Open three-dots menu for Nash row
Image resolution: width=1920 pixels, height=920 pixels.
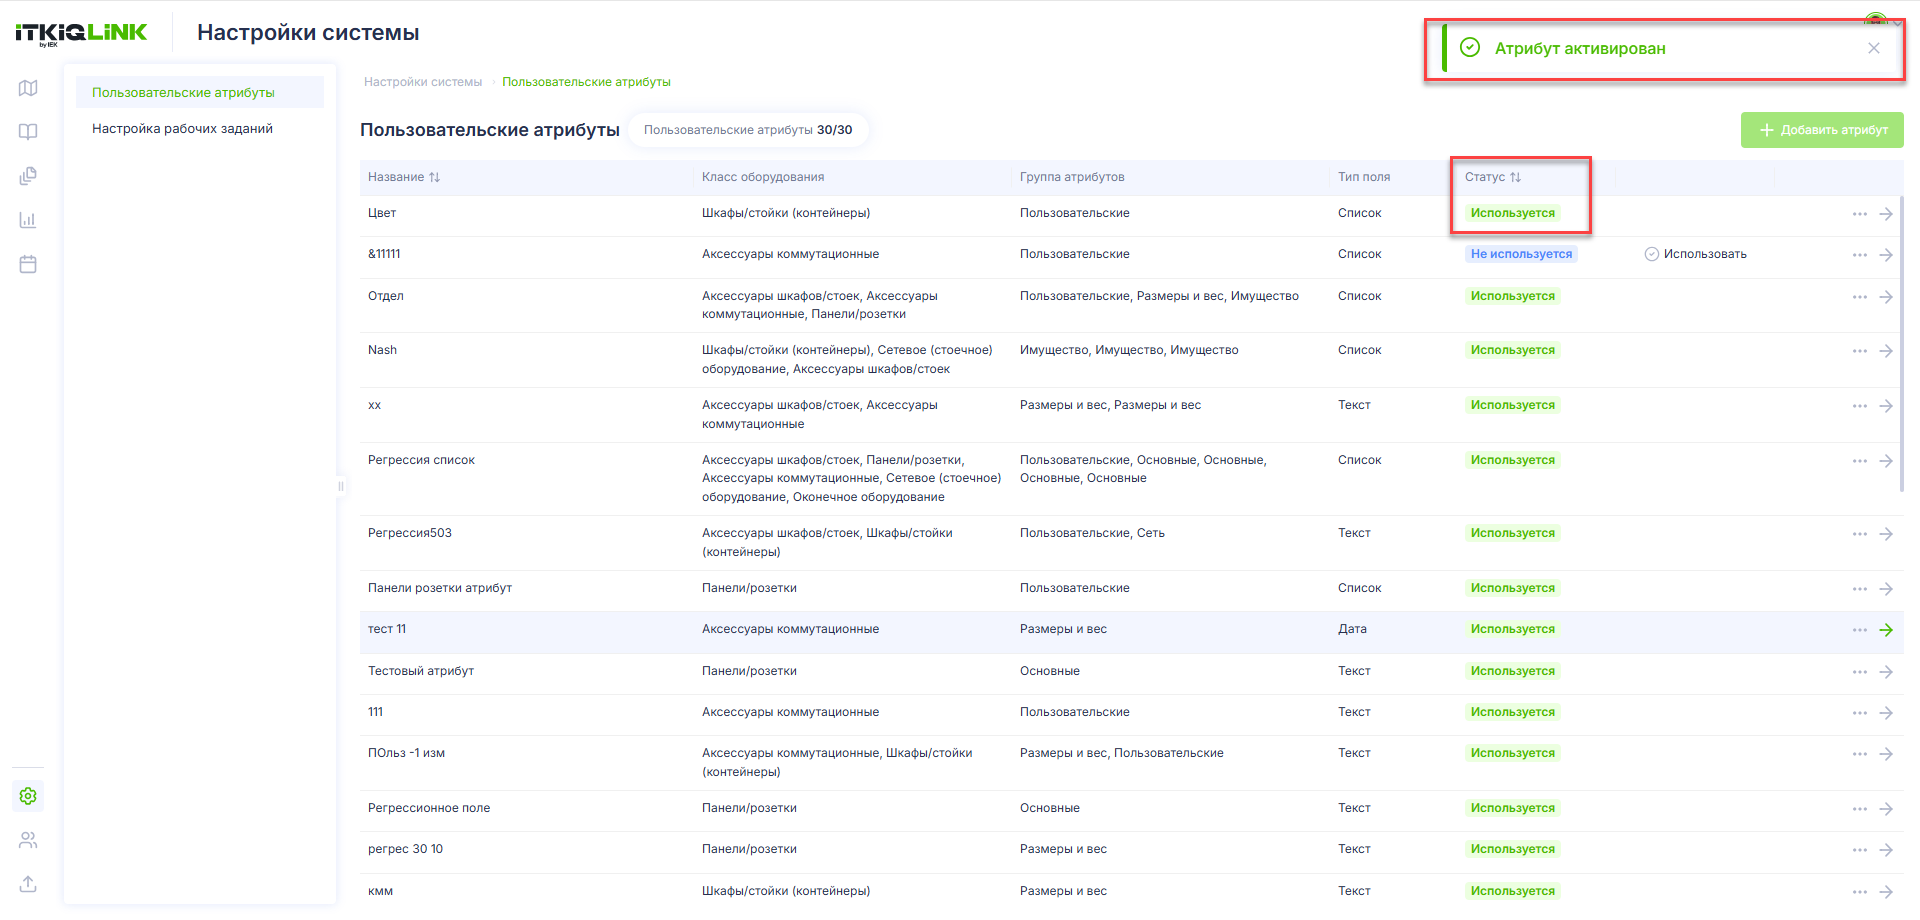[1860, 351]
